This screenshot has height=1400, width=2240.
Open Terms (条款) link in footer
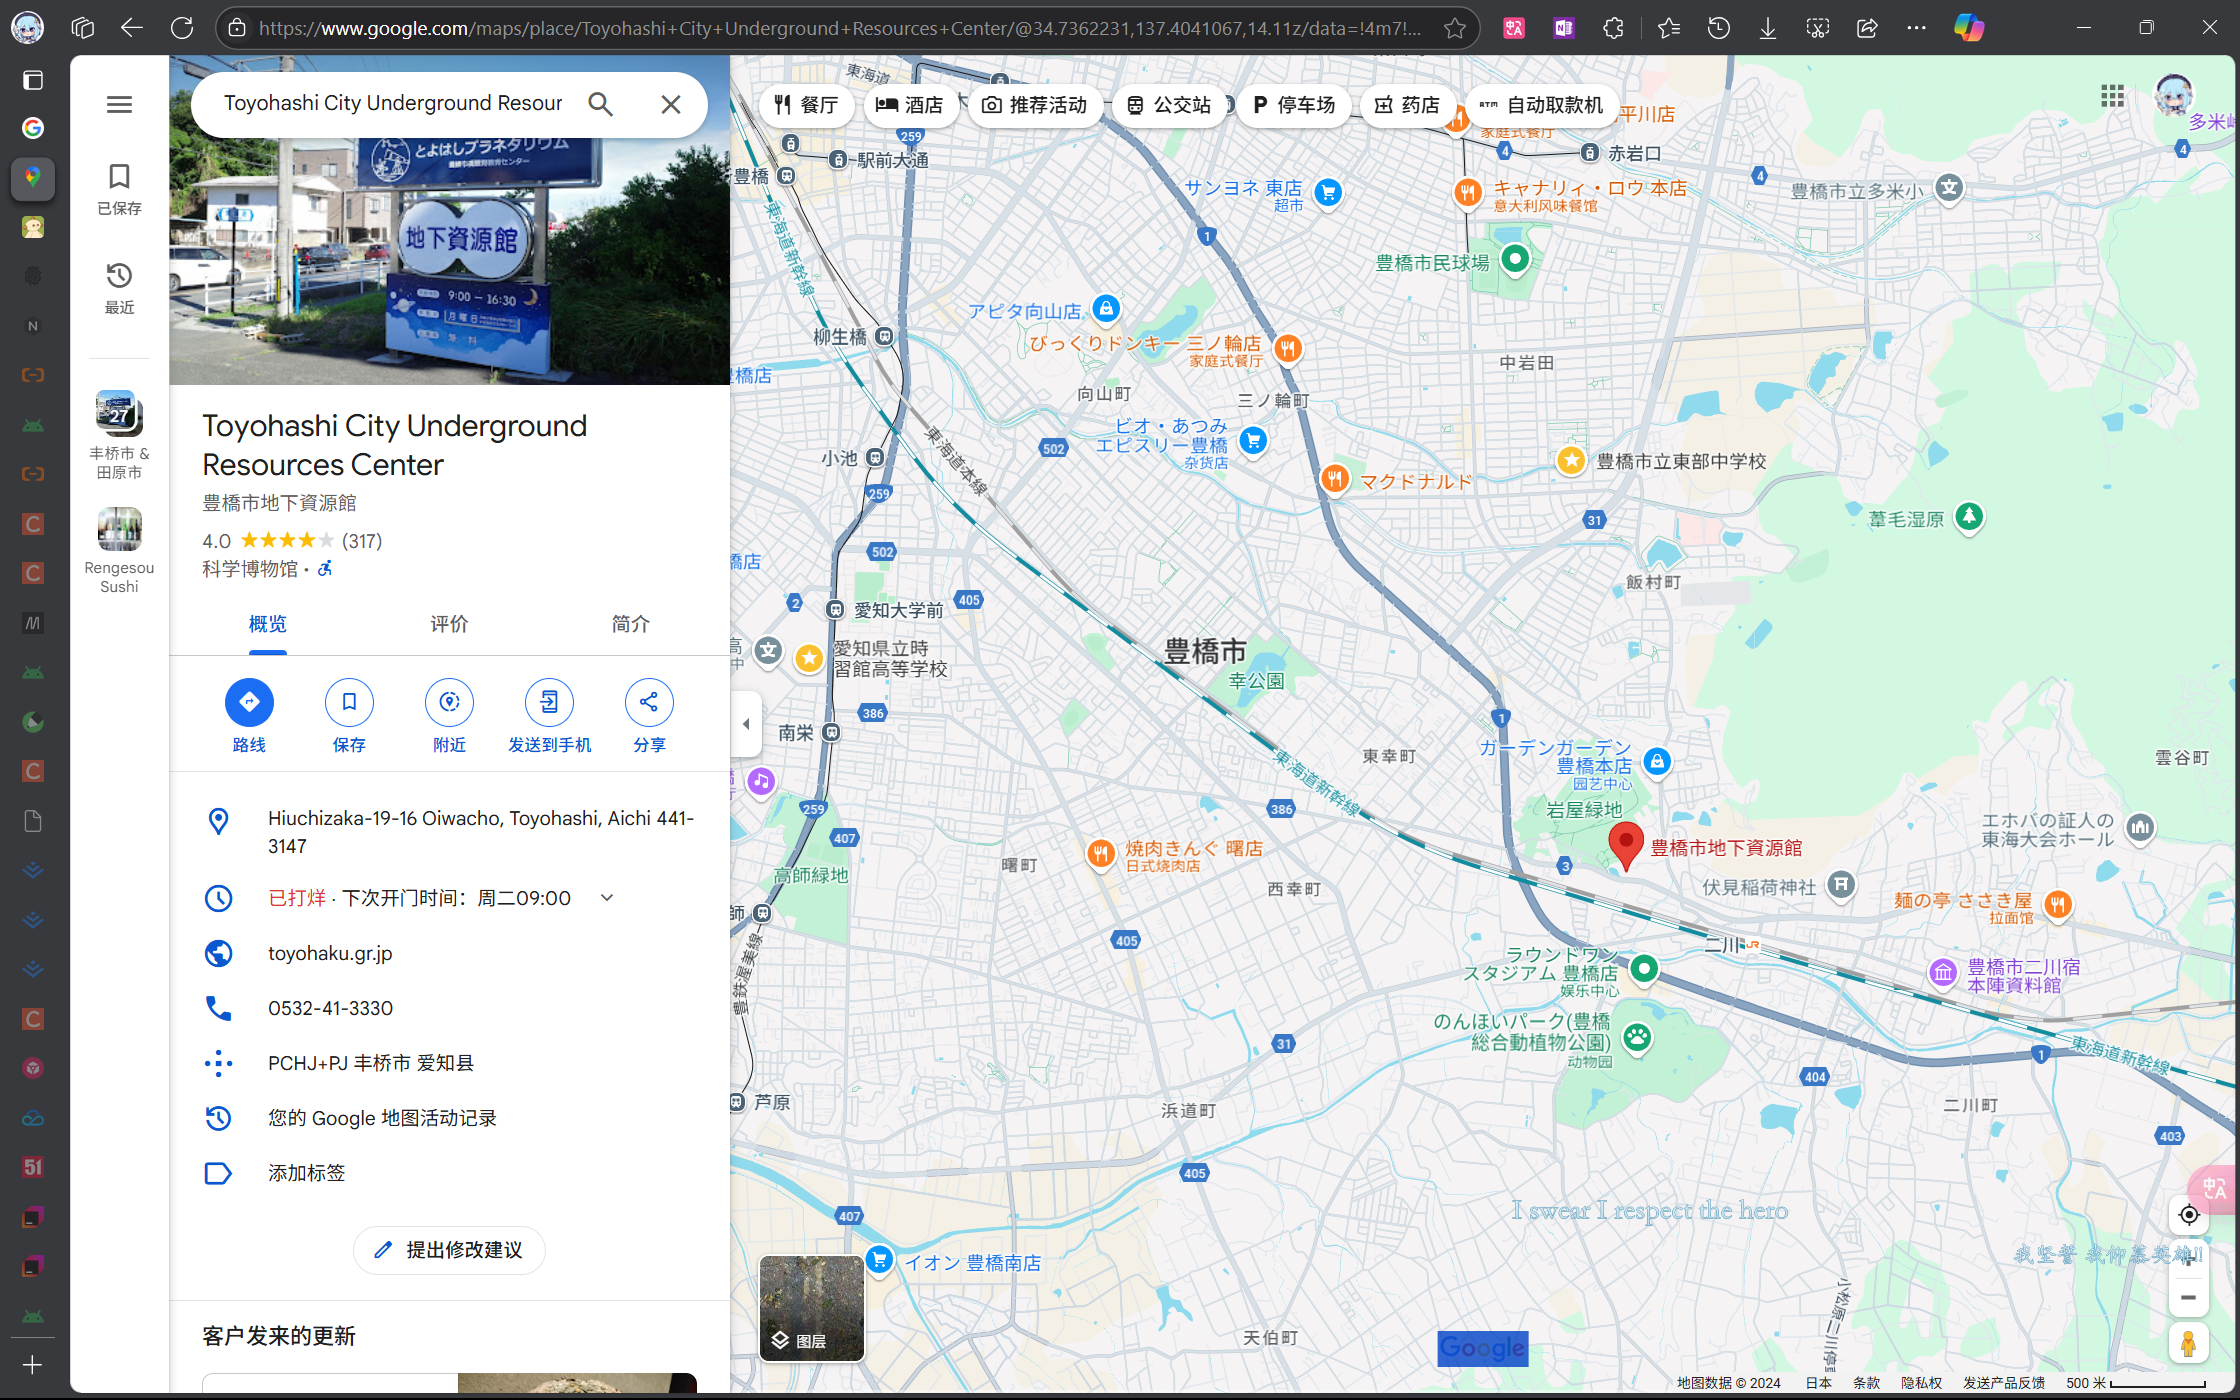[x=1866, y=1383]
